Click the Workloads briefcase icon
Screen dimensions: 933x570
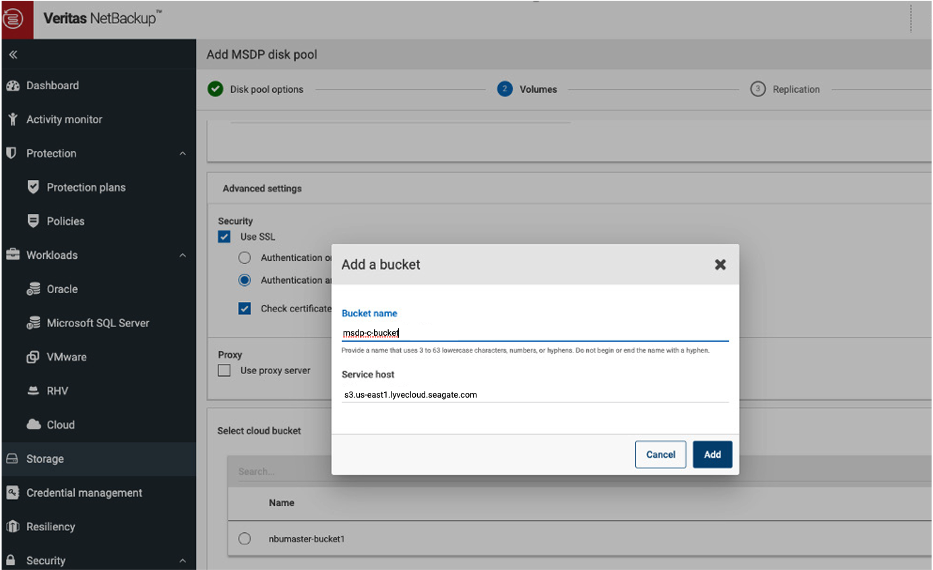click(x=12, y=255)
